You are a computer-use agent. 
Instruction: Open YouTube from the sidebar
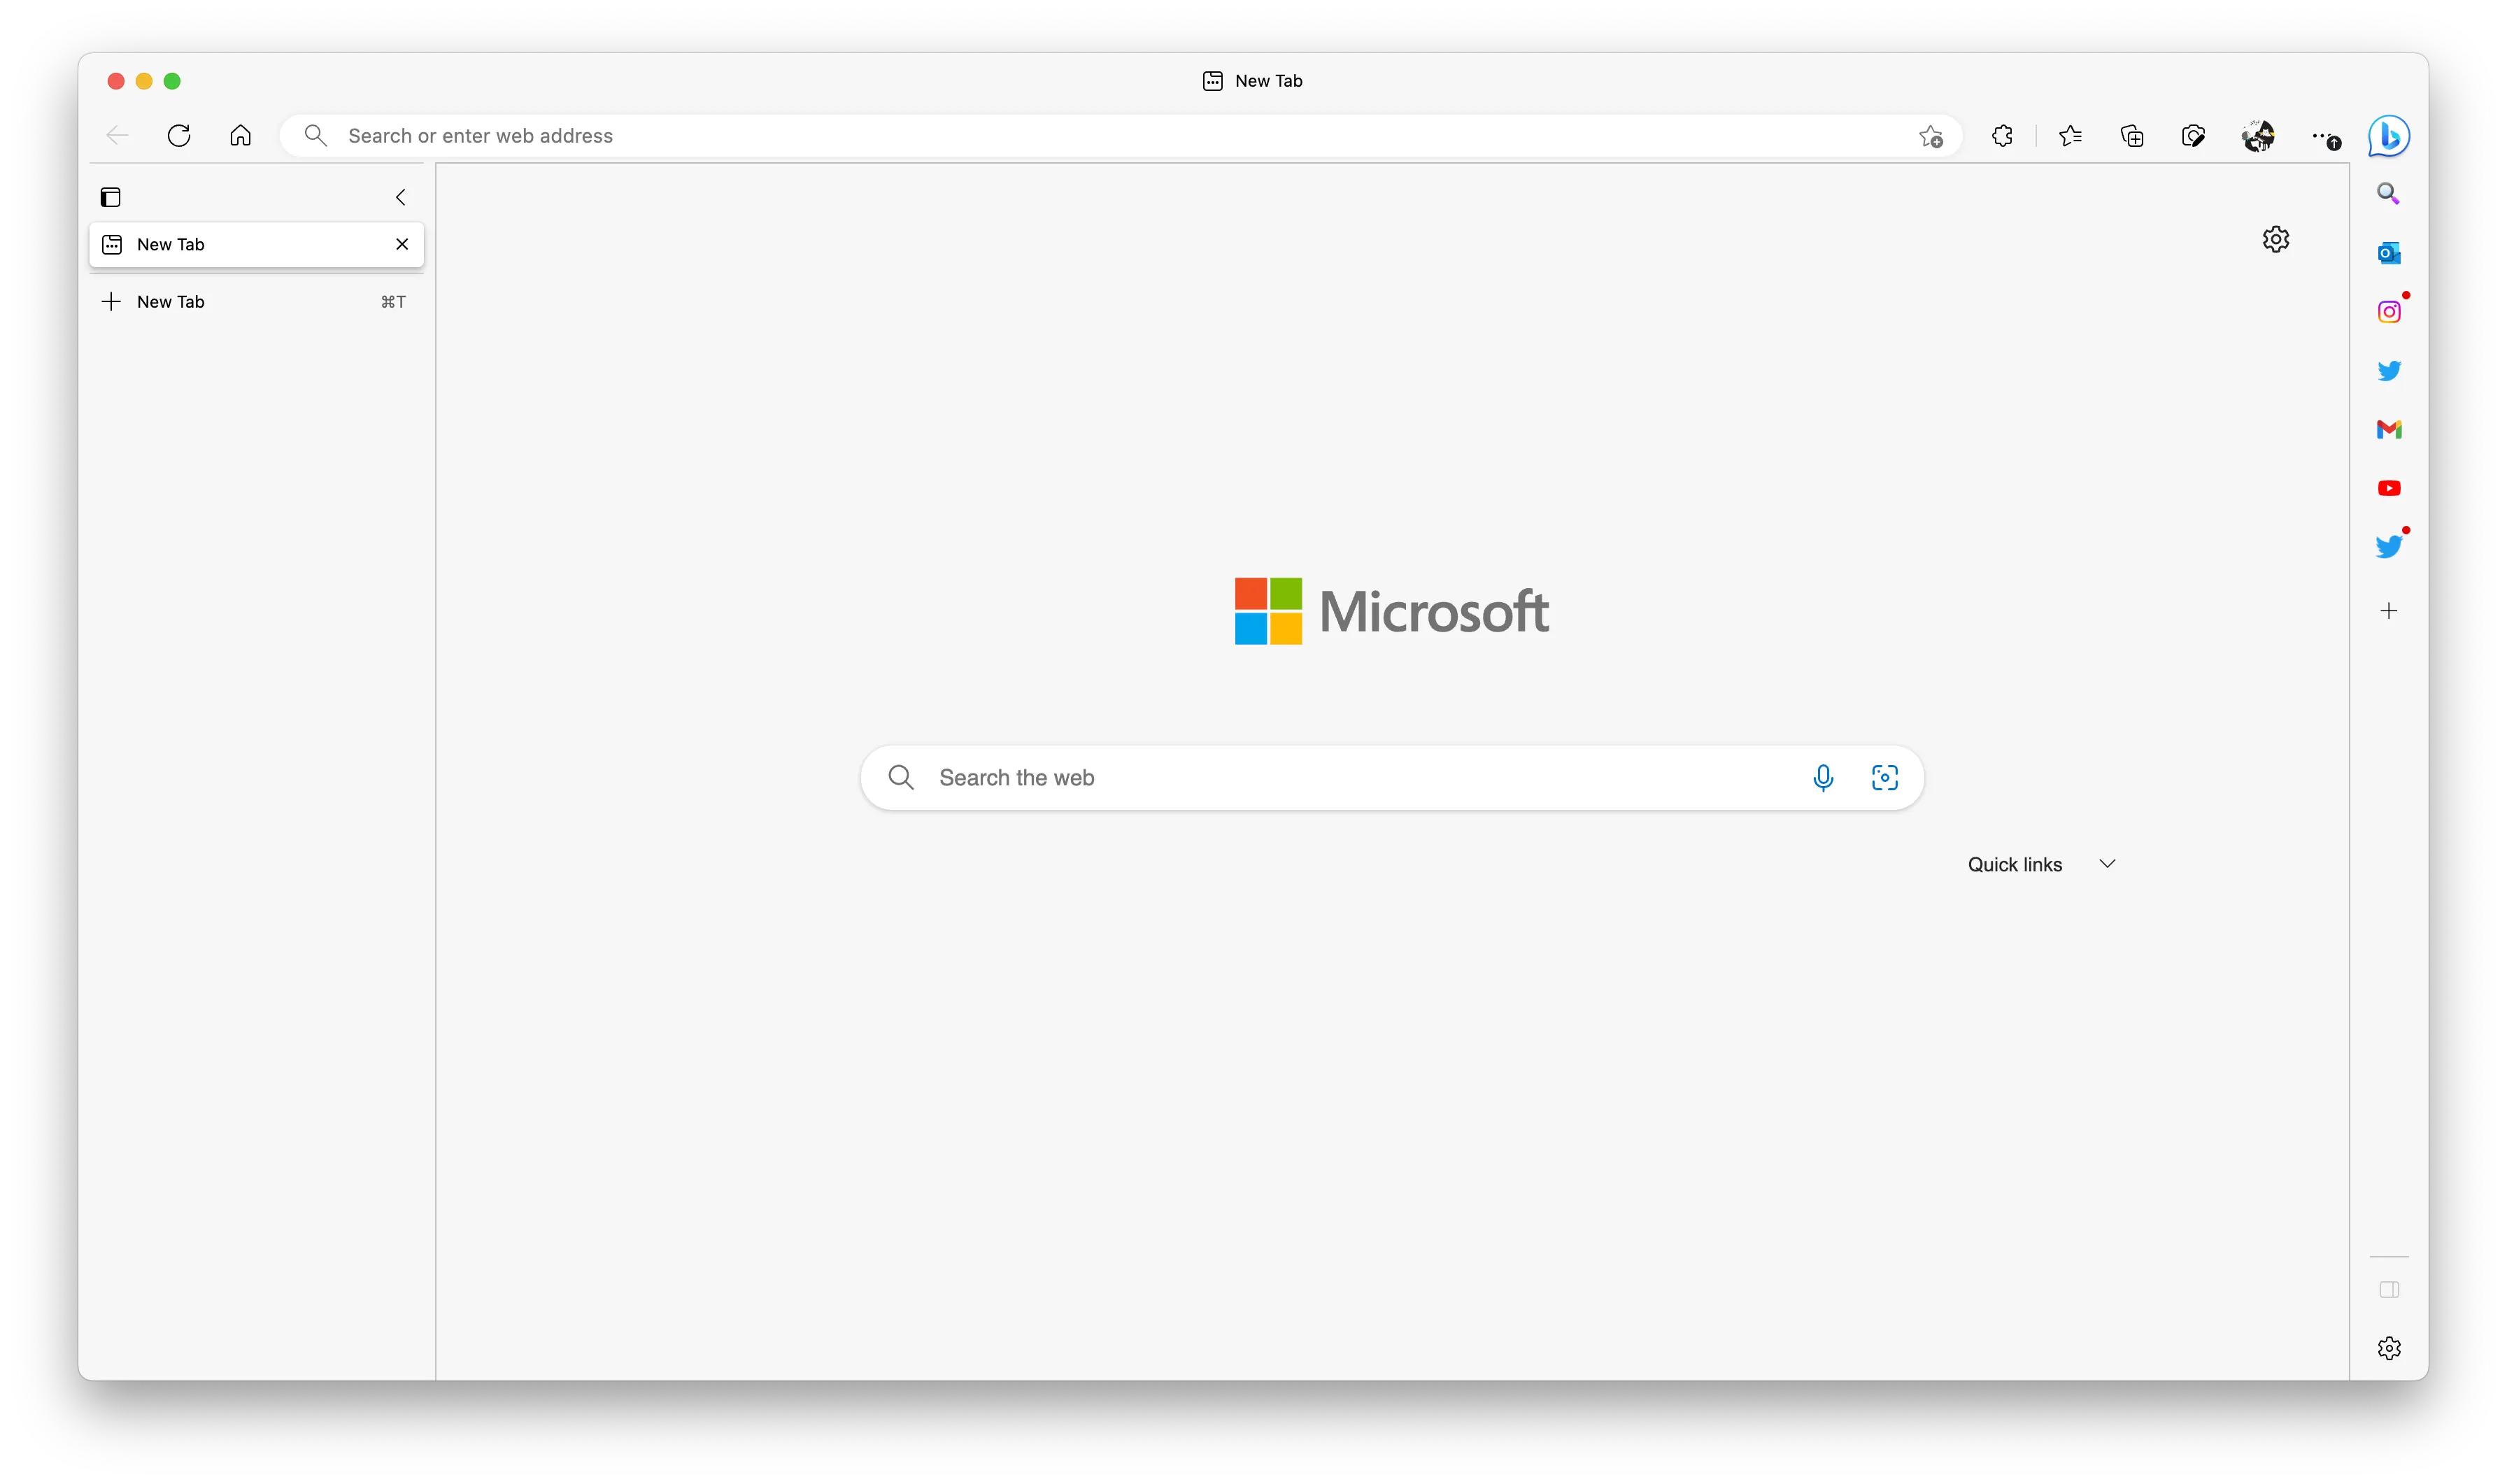[2388, 488]
